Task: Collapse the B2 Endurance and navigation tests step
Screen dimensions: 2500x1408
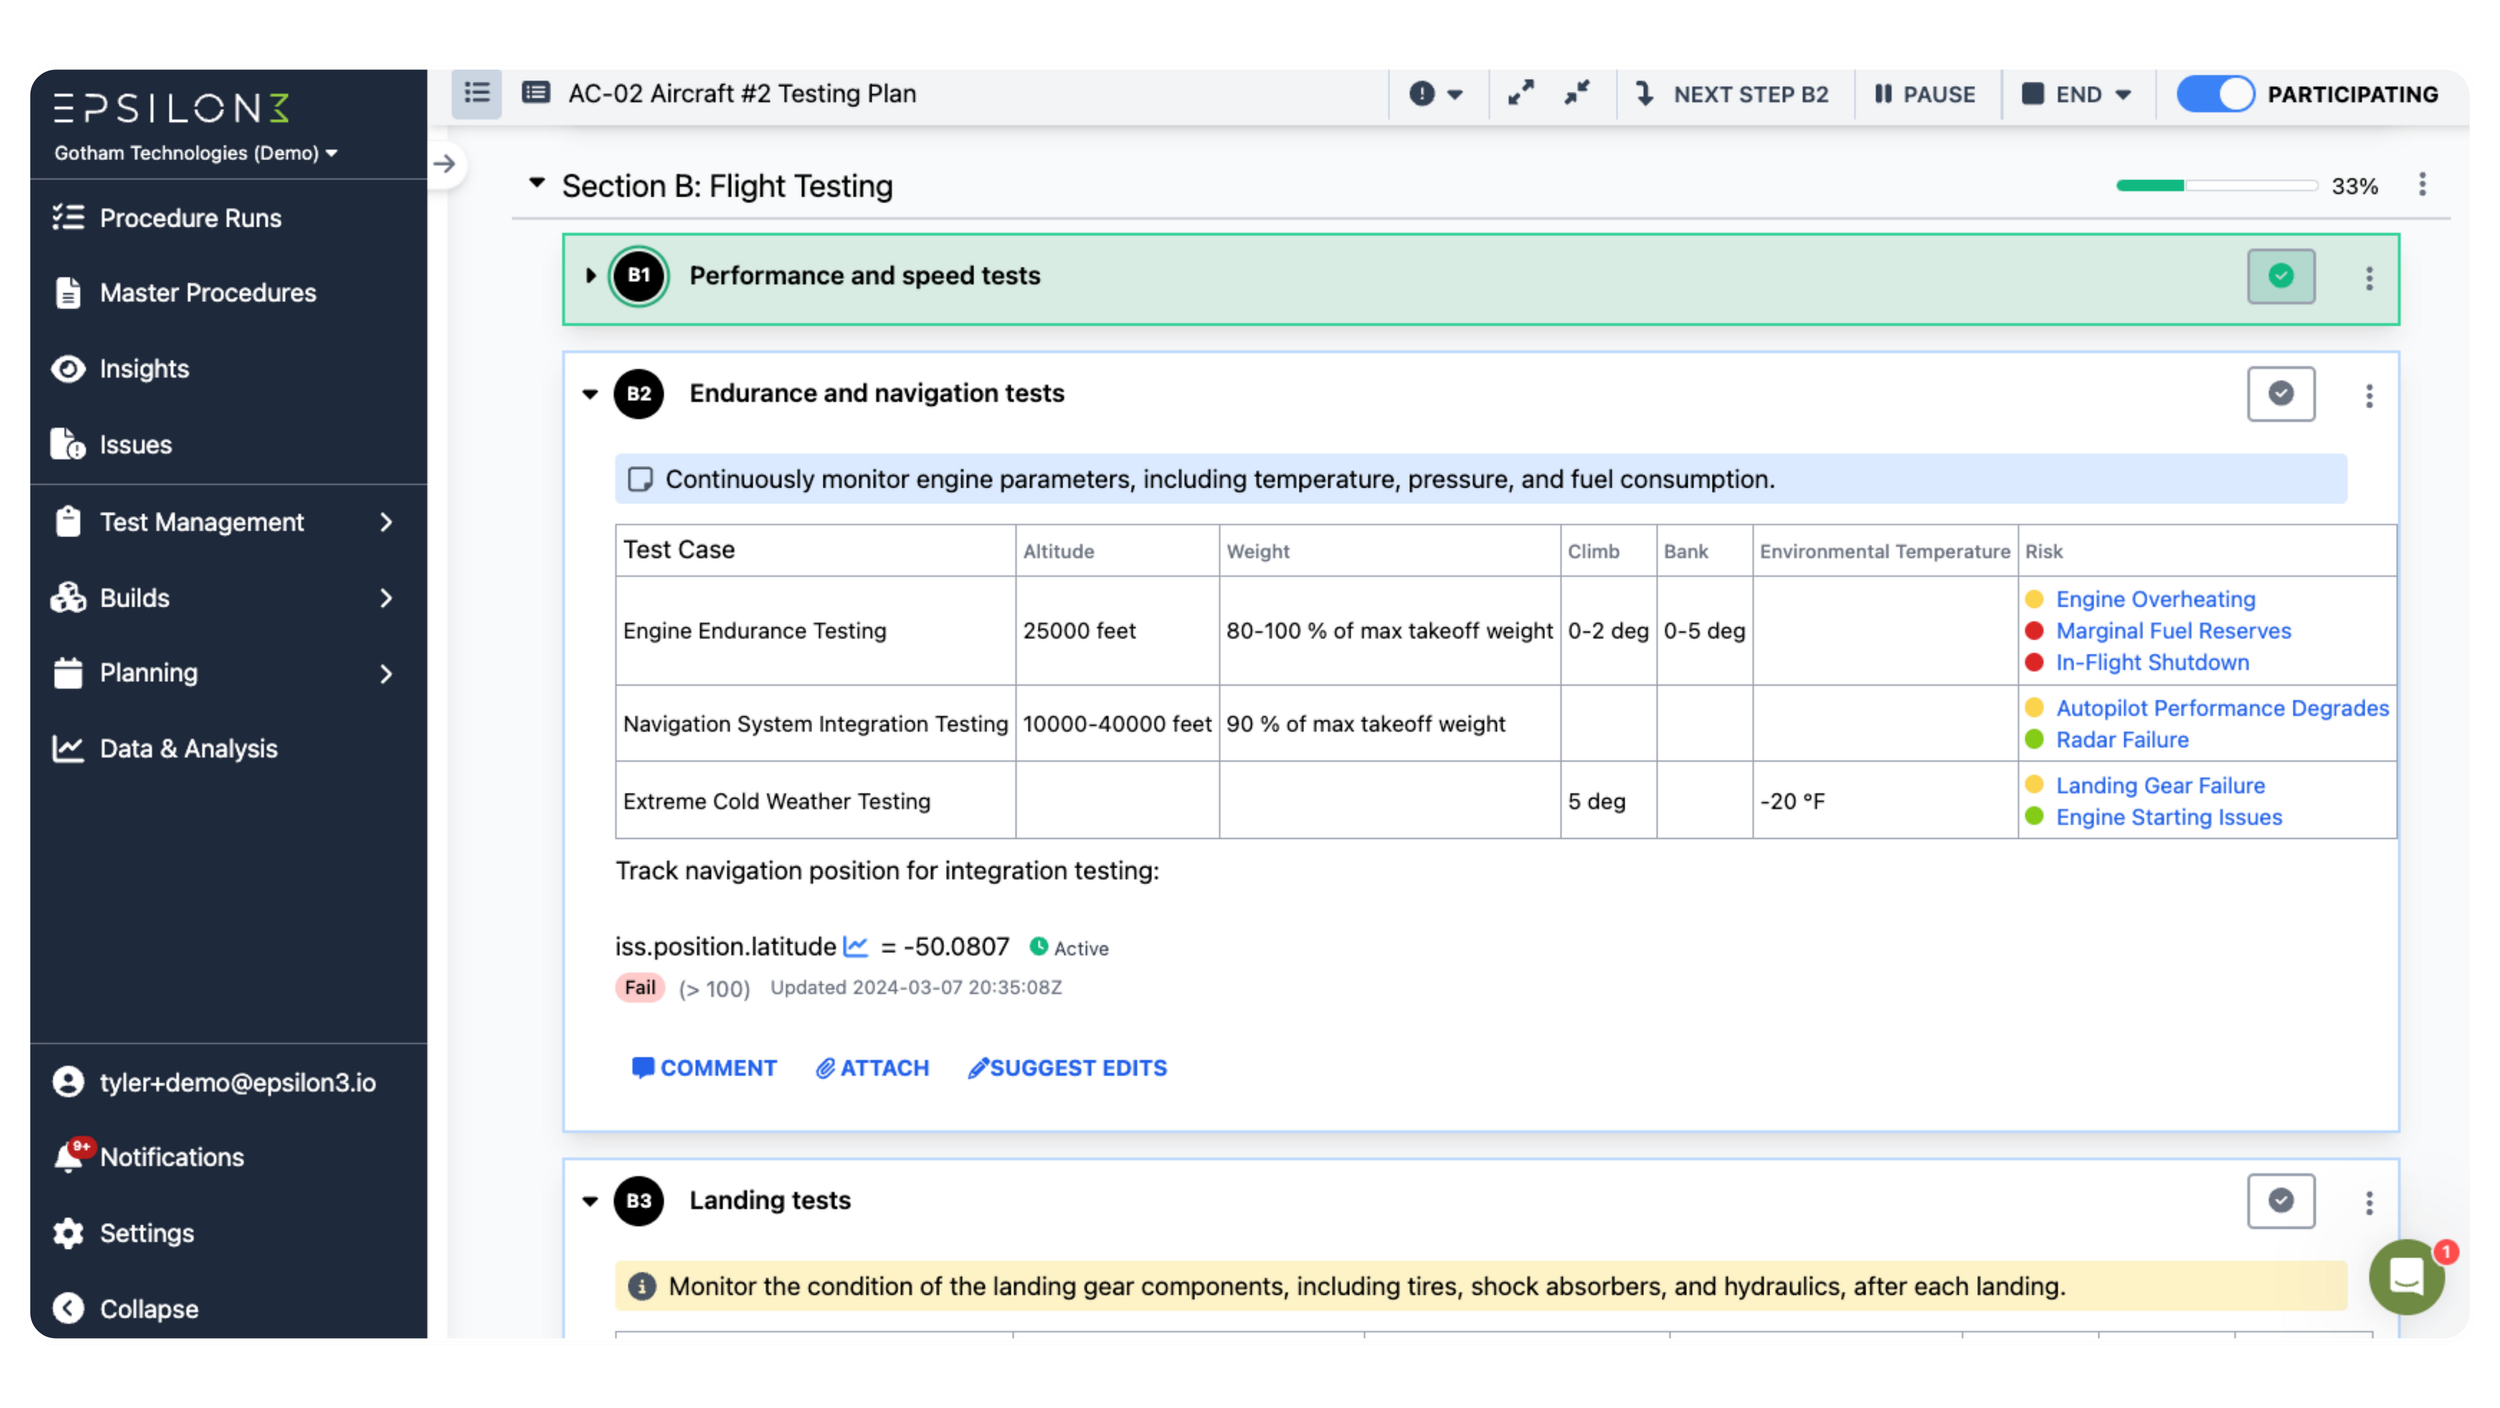Action: 589,393
